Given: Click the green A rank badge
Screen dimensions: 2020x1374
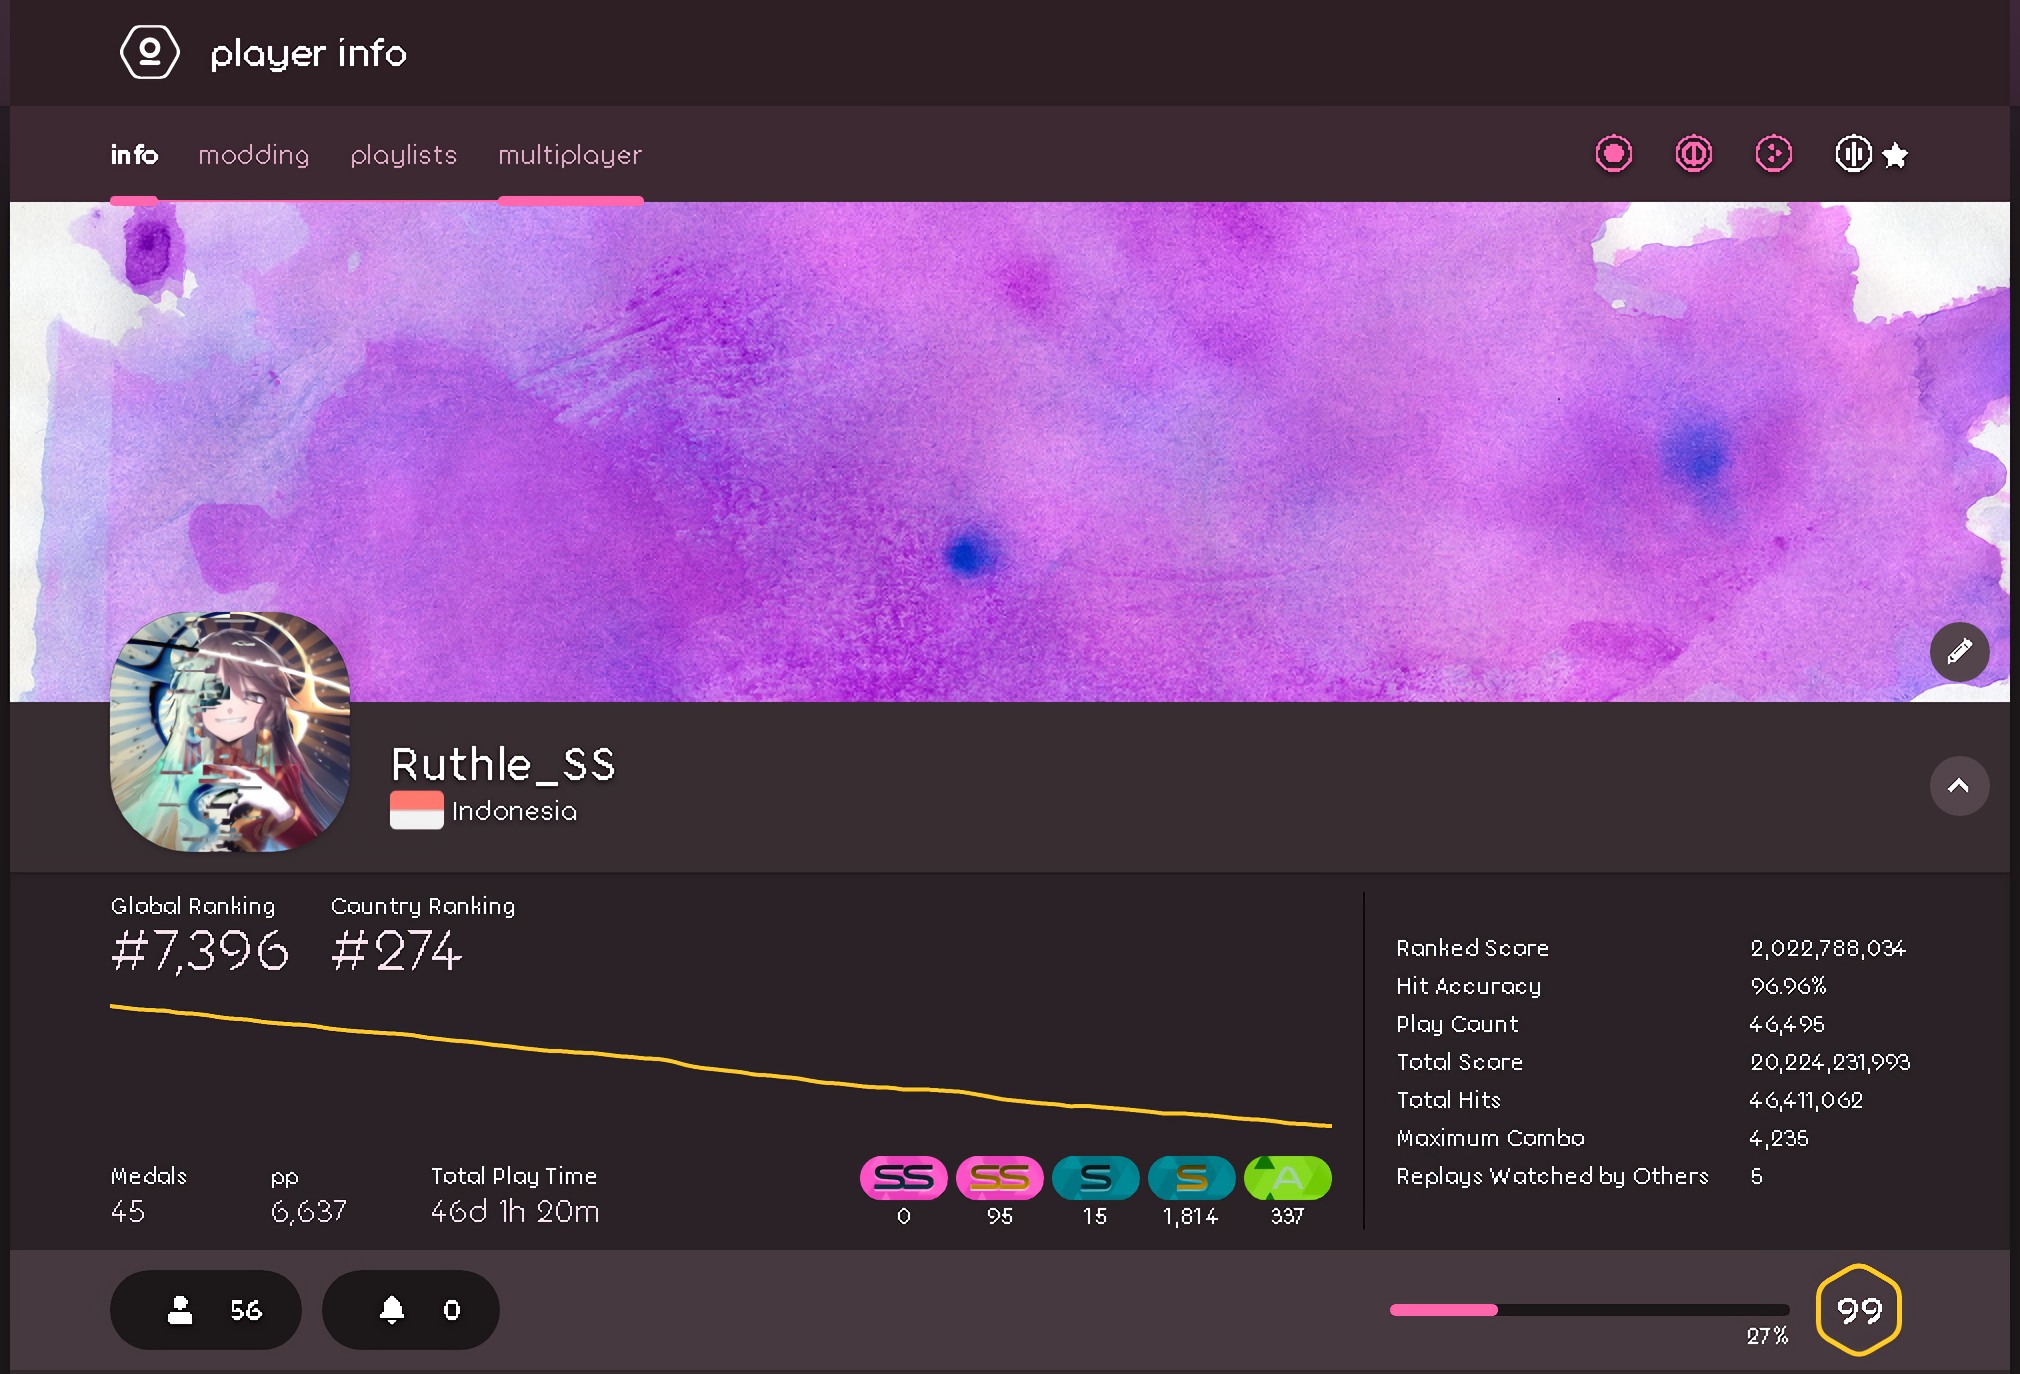Looking at the screenshot, I should click(x=1287, y=1178).
